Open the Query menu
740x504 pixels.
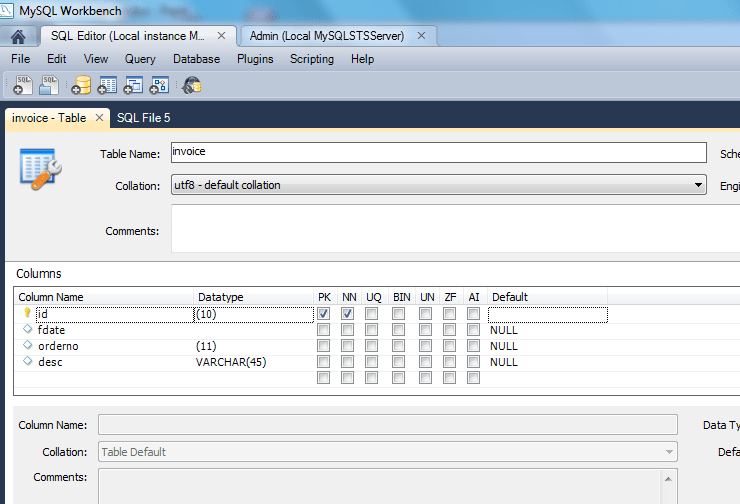[140, 59]
